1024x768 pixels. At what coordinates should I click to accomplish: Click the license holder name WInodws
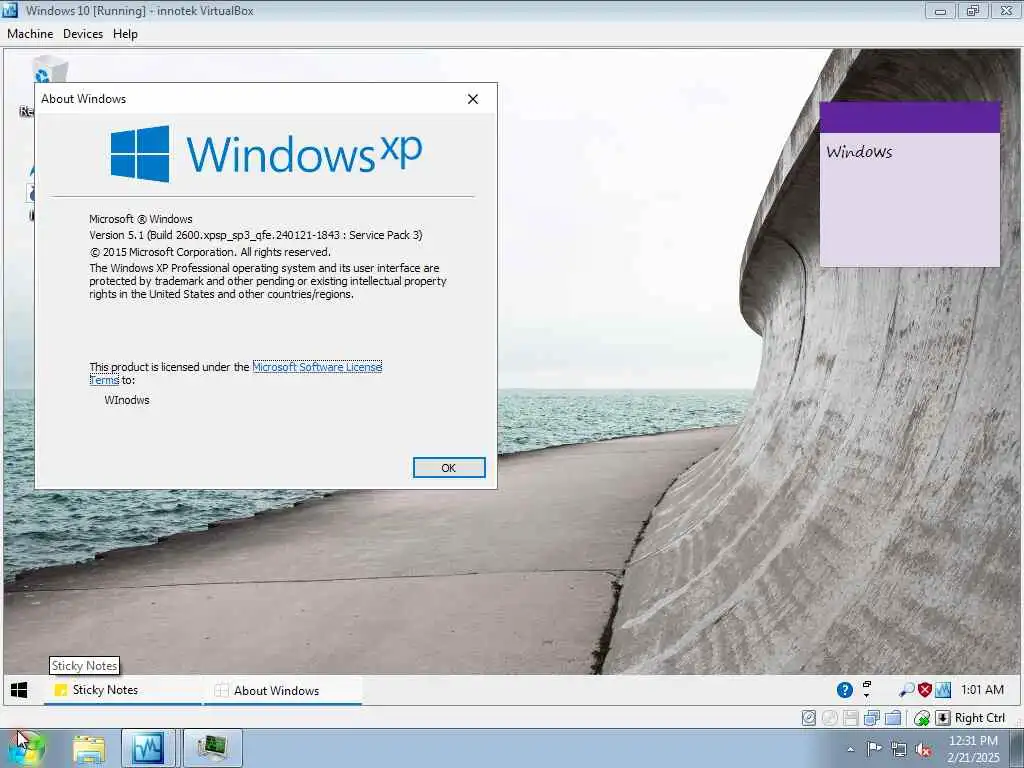click(127, 400)
